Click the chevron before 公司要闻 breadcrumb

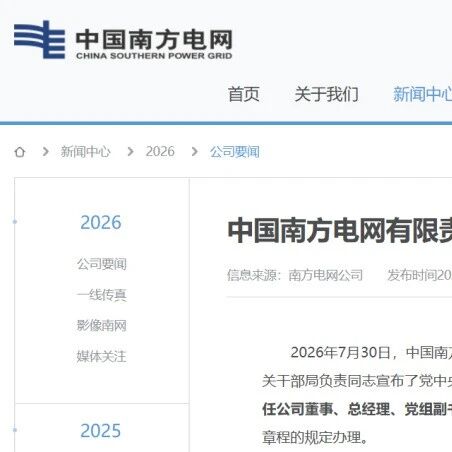pyautogui.click(x=194, y=152)
